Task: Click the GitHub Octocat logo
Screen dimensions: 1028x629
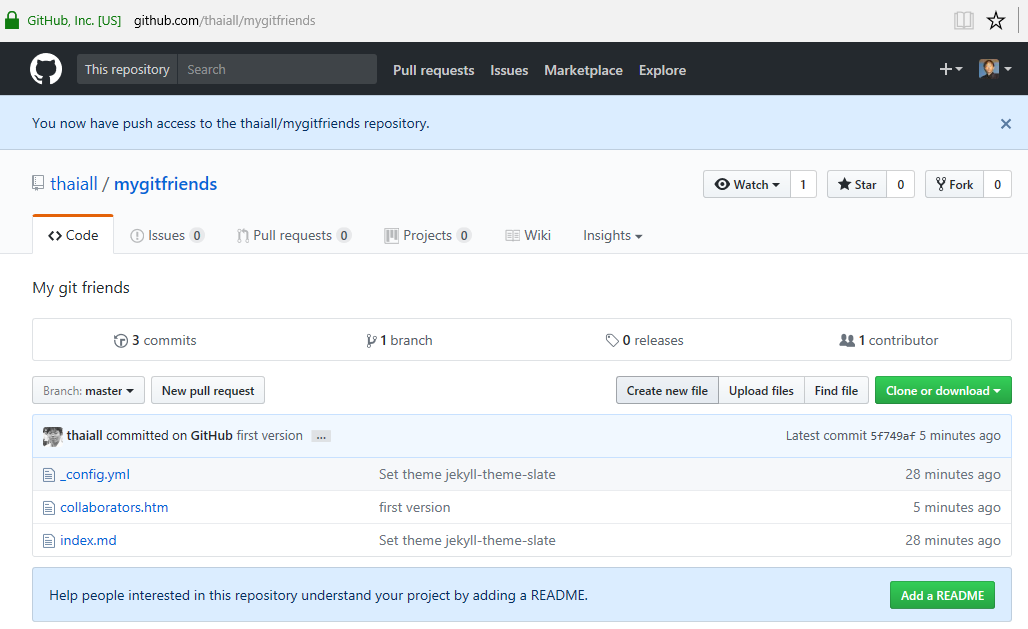Action: pos(46,69)
